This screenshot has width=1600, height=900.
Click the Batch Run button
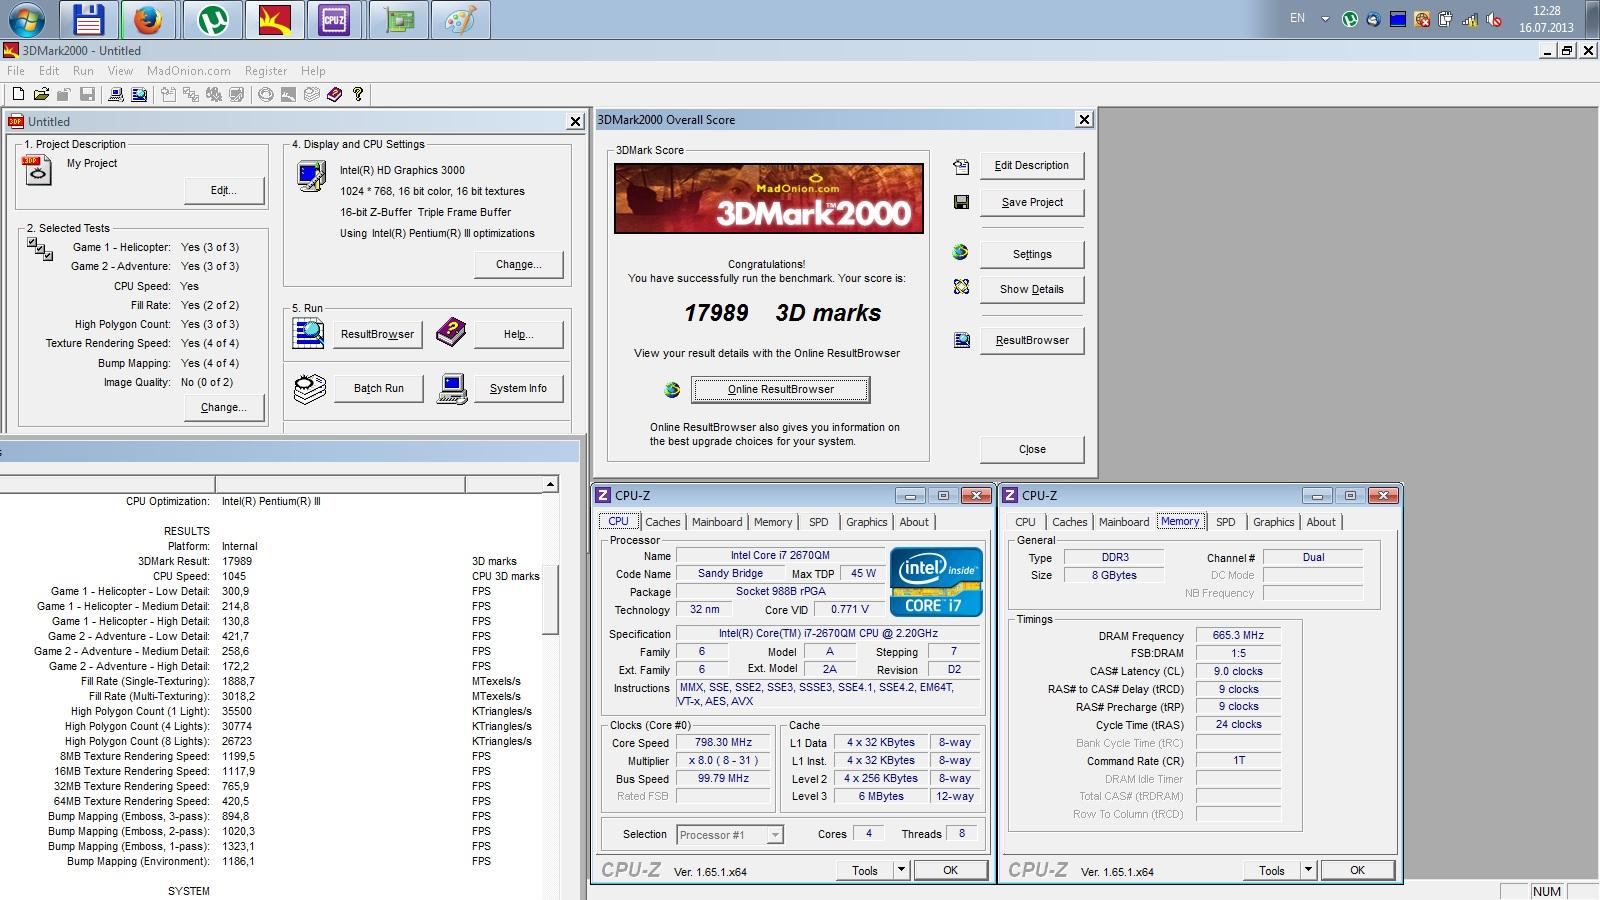tap(379, 388)
